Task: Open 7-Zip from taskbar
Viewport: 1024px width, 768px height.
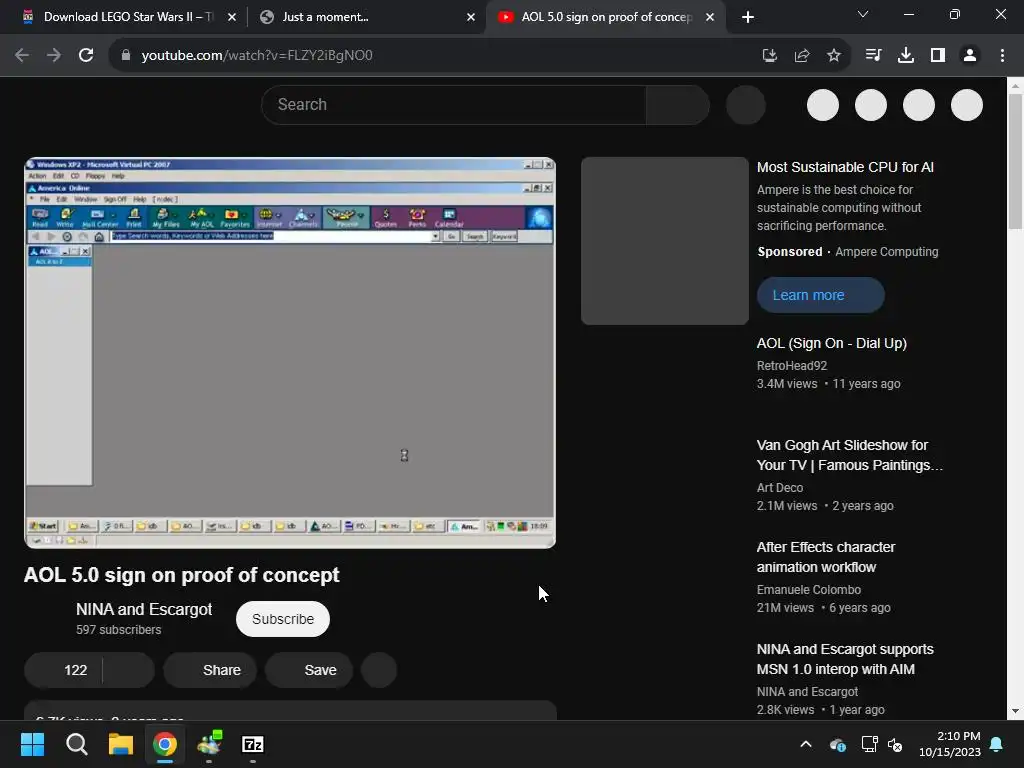Action: (253, 744)
